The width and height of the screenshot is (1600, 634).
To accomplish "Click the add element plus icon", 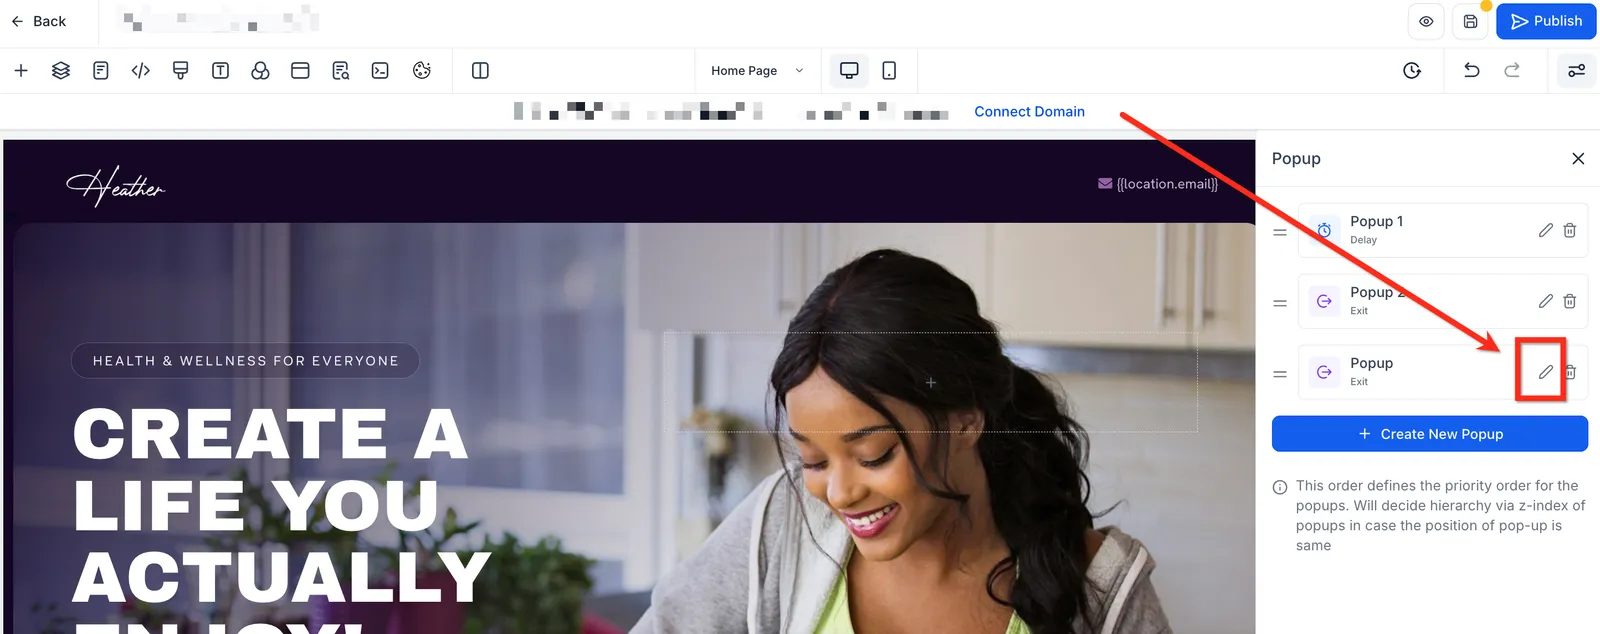I will click(21, 70).
